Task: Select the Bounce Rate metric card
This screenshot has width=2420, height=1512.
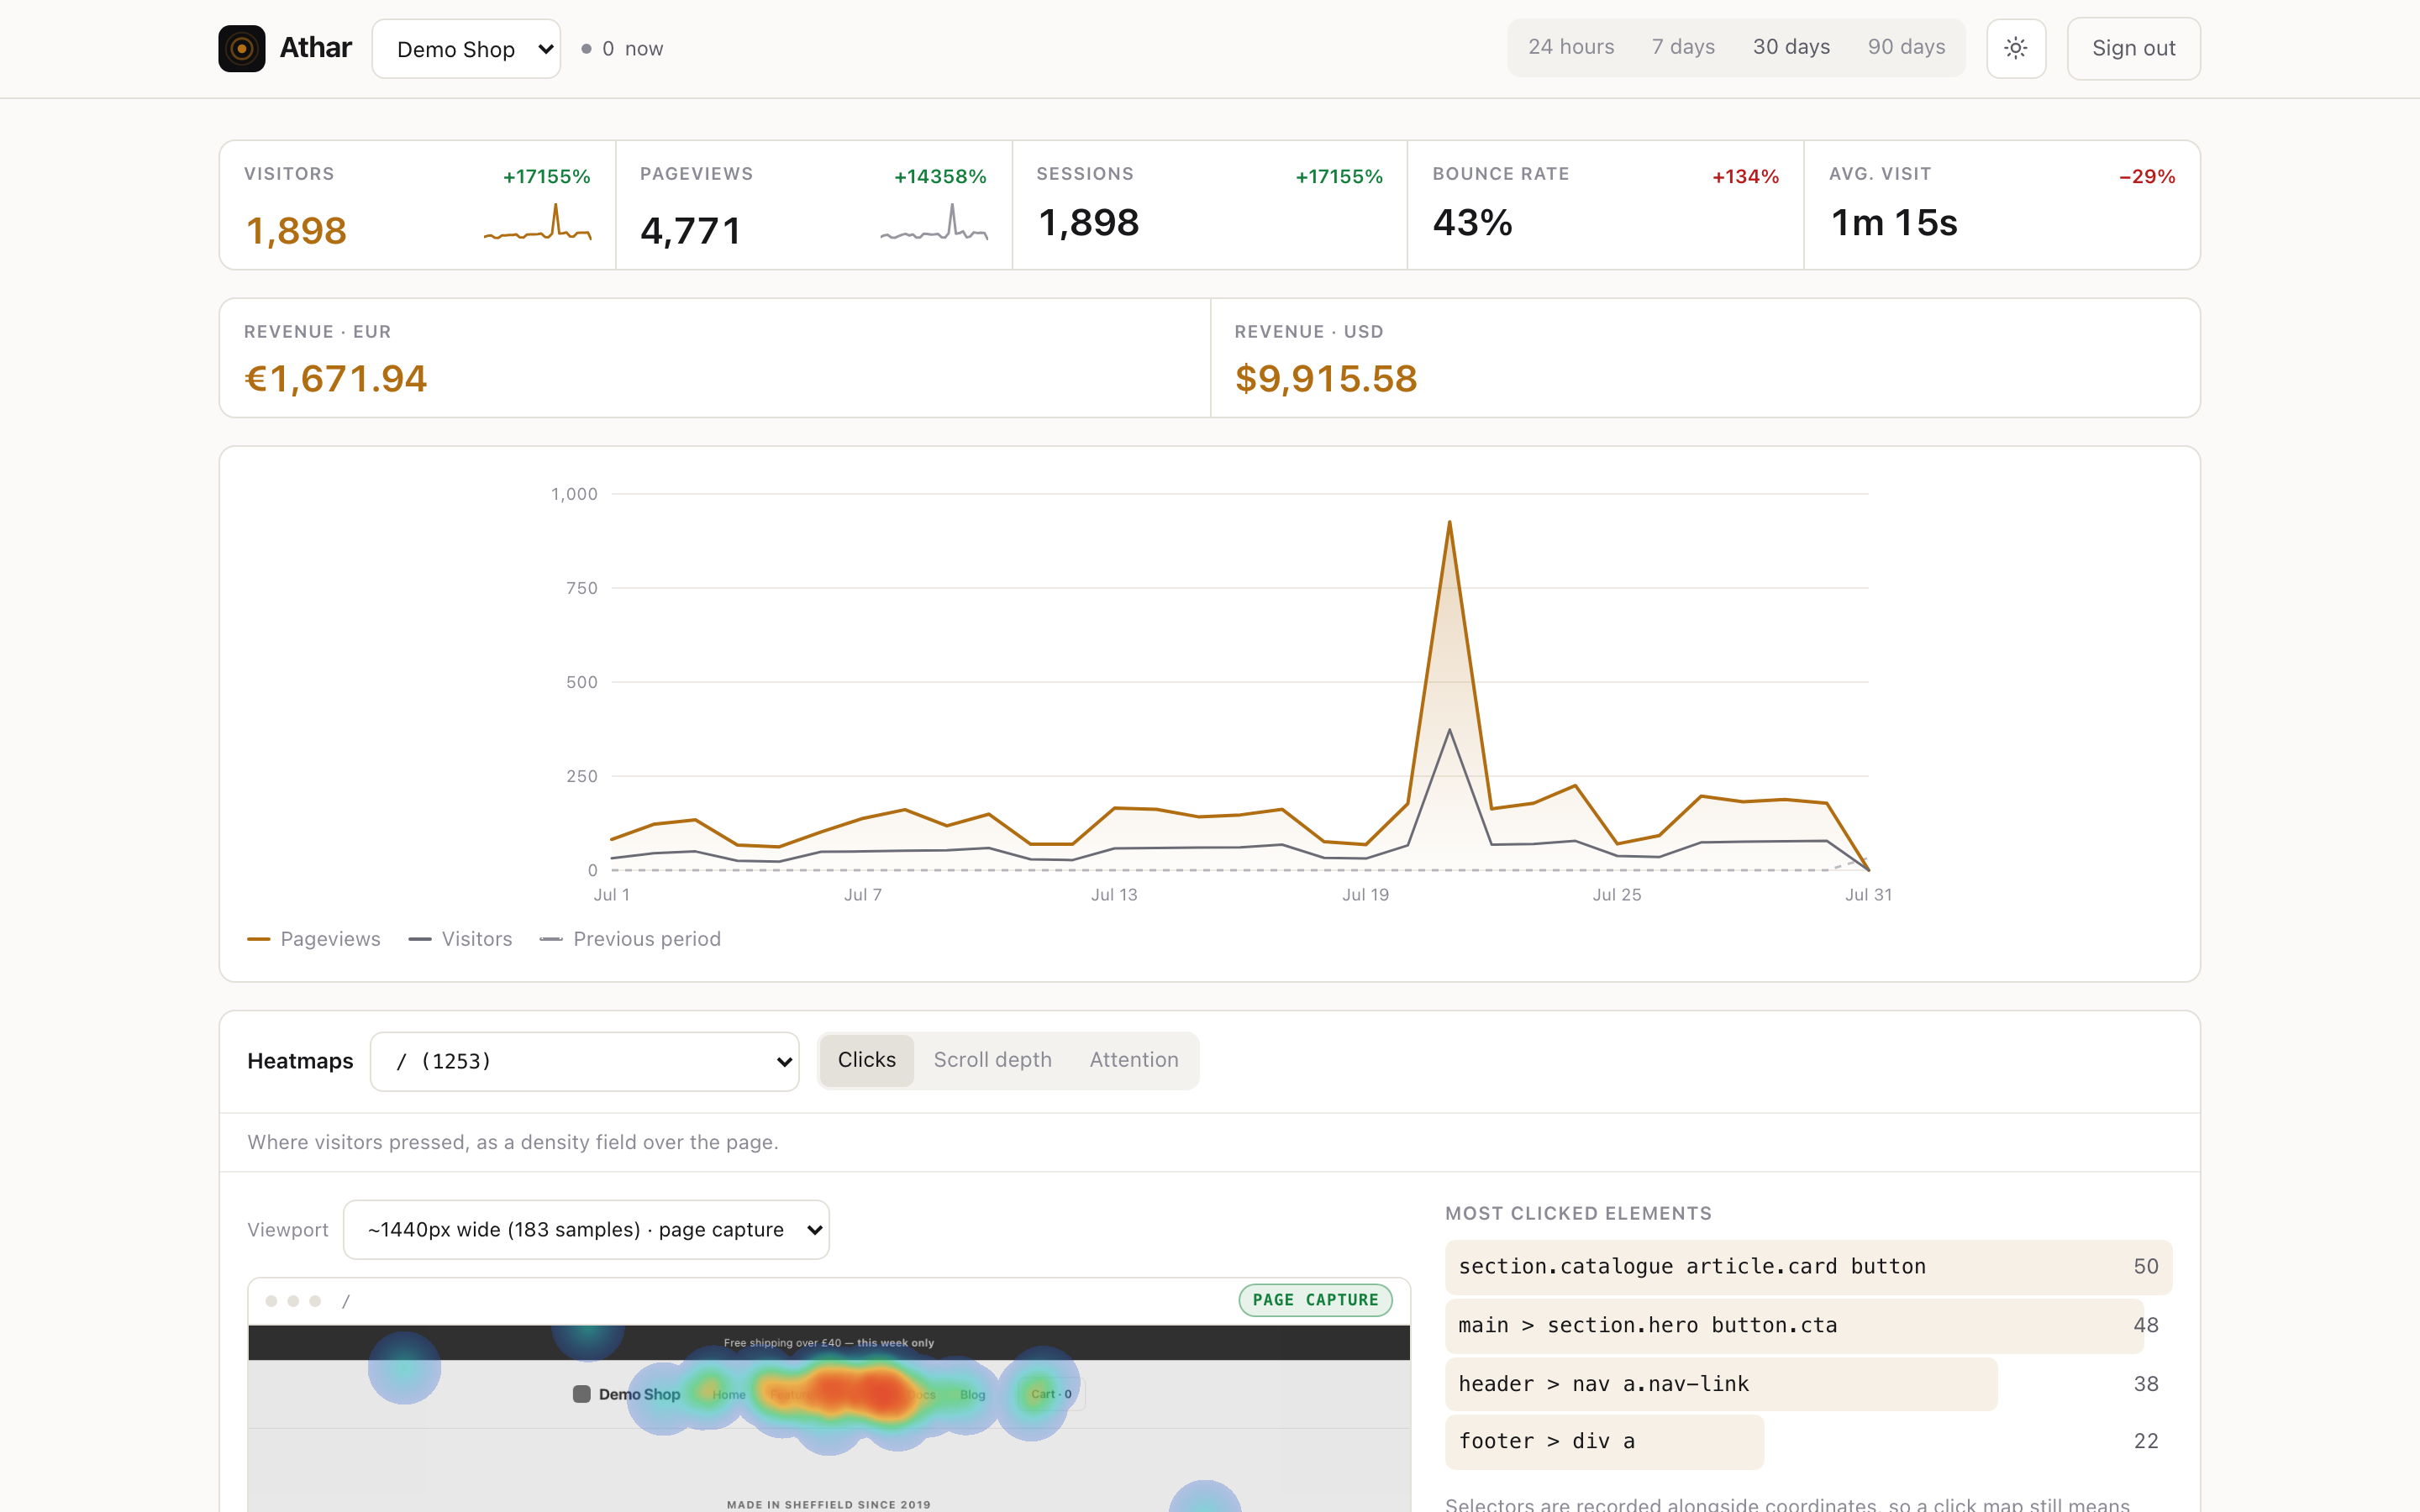Action: click(x=1605, y=205)
